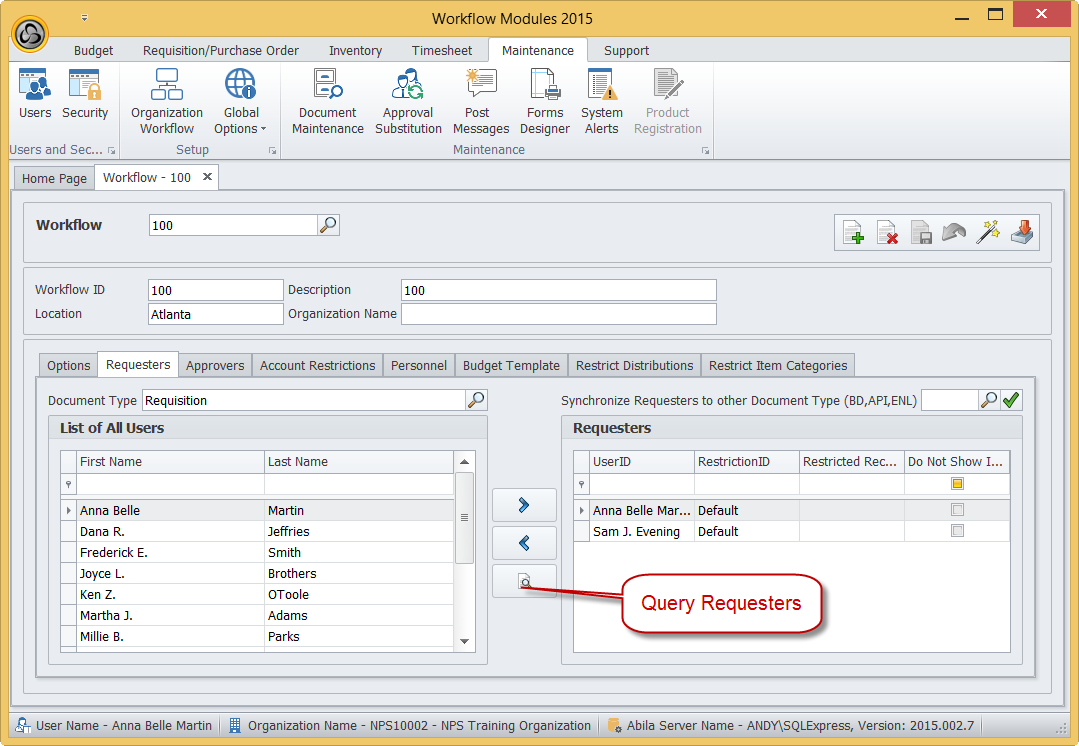Remove requester using the left arrow button

524,543
